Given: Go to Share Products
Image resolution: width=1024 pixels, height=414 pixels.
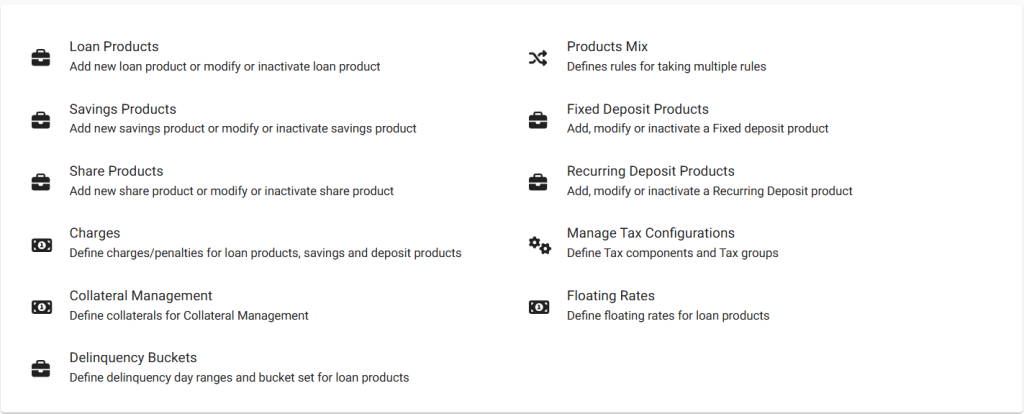Looking at the screenshot, I should pos(116,171).
